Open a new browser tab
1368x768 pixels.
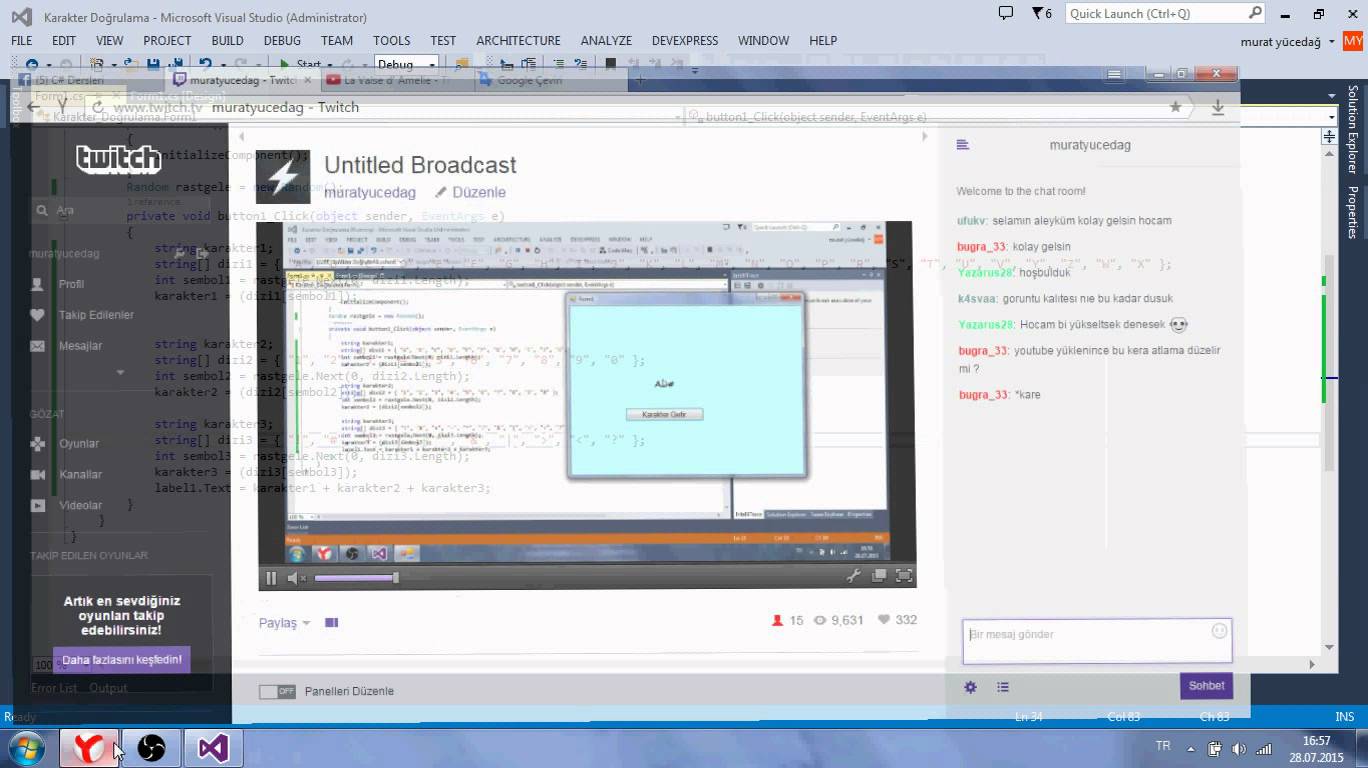click(641, 80)
